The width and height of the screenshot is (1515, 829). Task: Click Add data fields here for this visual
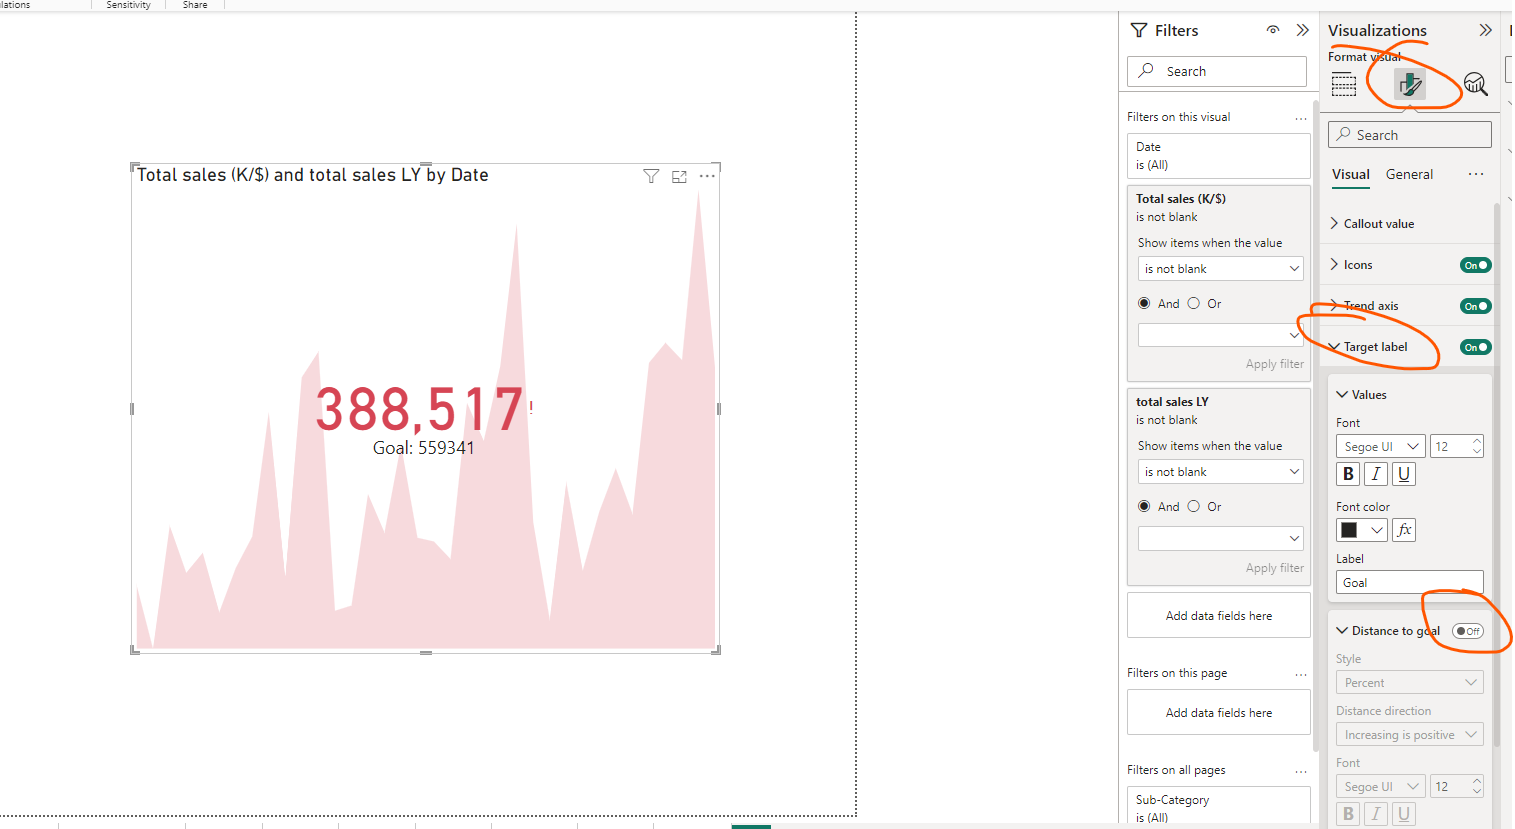tap(1218, 616)
